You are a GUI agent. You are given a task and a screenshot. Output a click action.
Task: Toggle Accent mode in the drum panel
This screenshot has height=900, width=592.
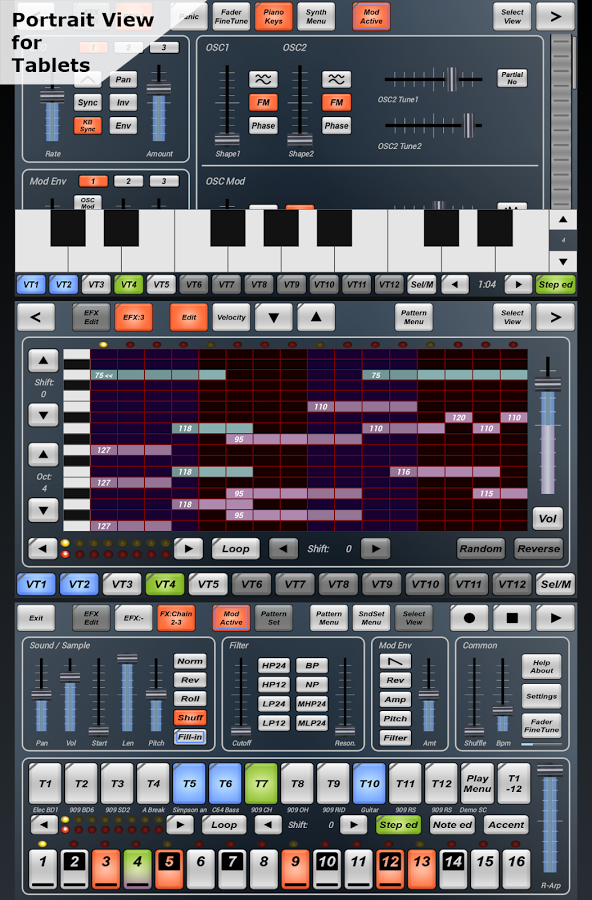(506, 825)
